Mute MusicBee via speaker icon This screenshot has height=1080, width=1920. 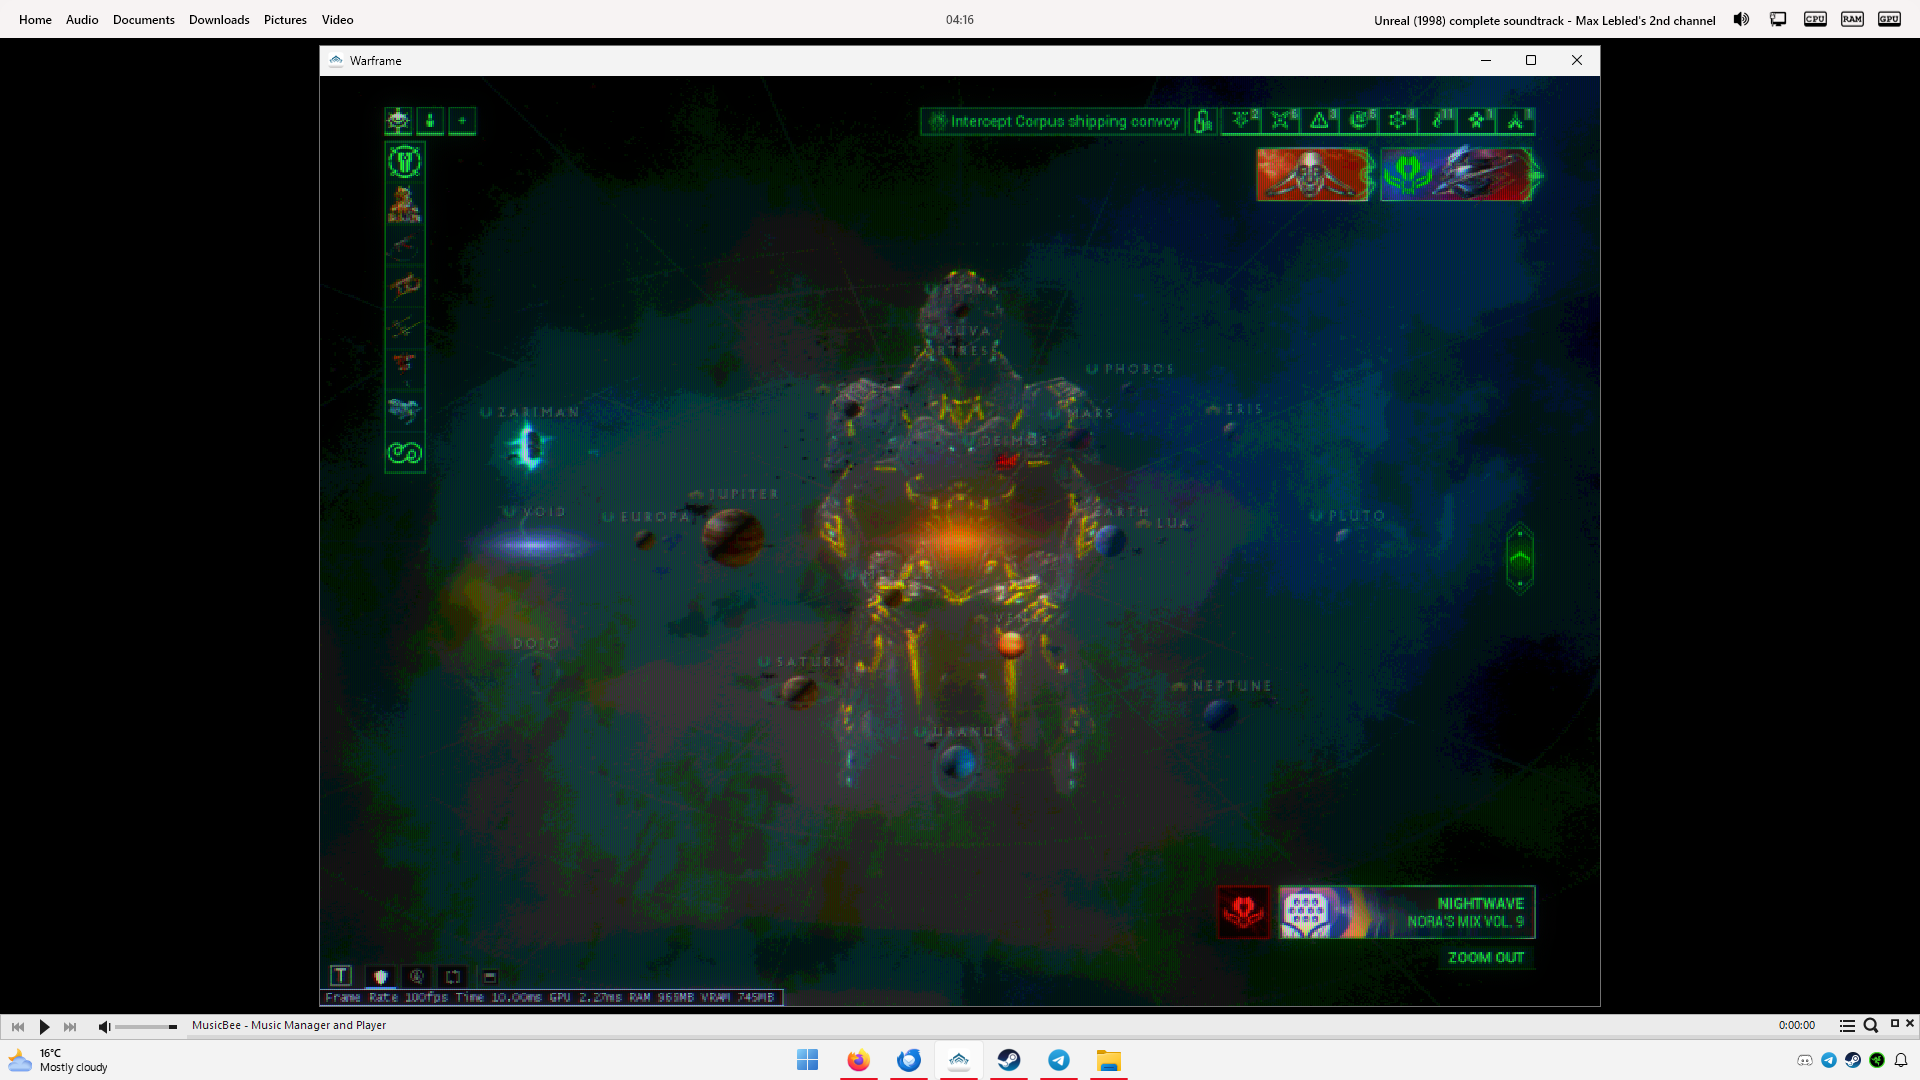click(104, 1026)
